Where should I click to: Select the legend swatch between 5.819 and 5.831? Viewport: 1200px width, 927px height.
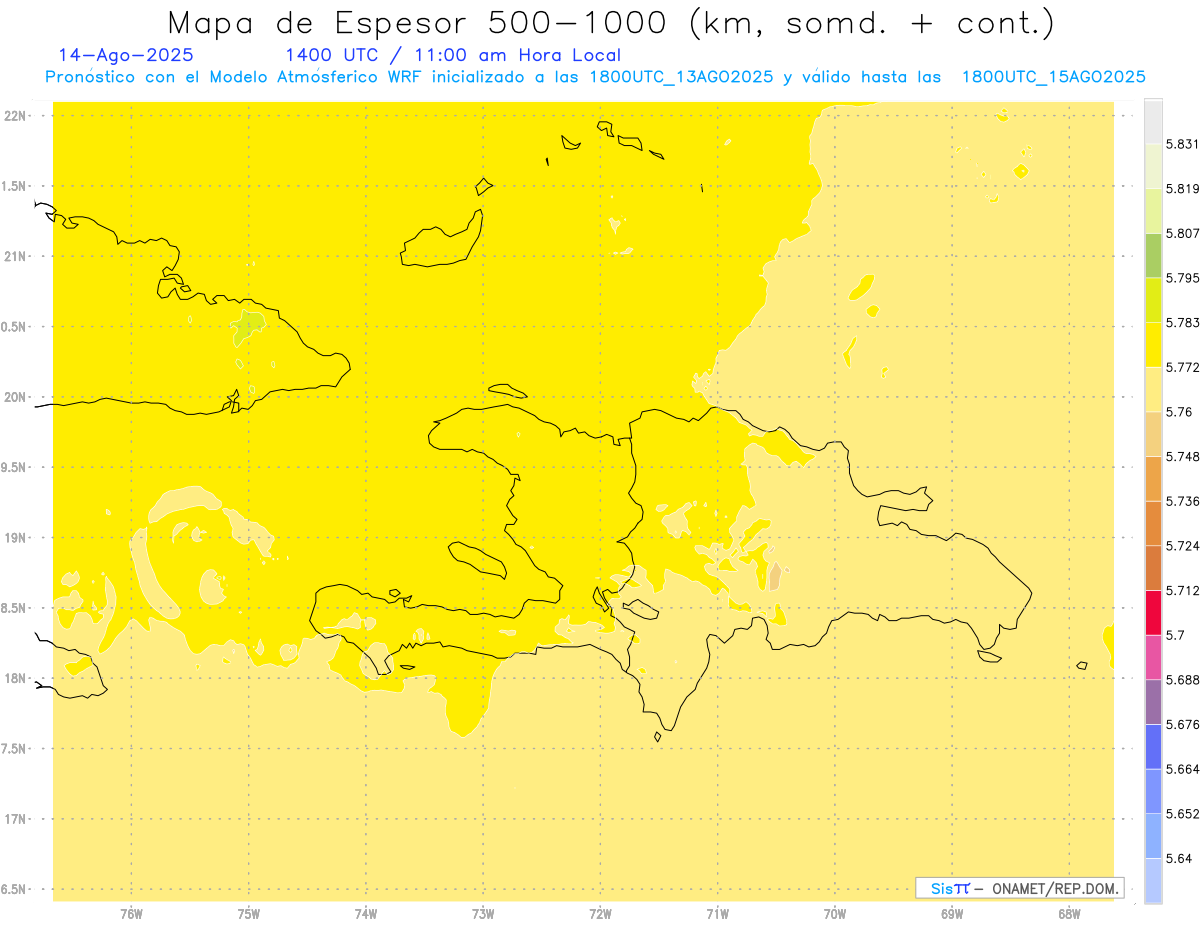pos(1153,165)
